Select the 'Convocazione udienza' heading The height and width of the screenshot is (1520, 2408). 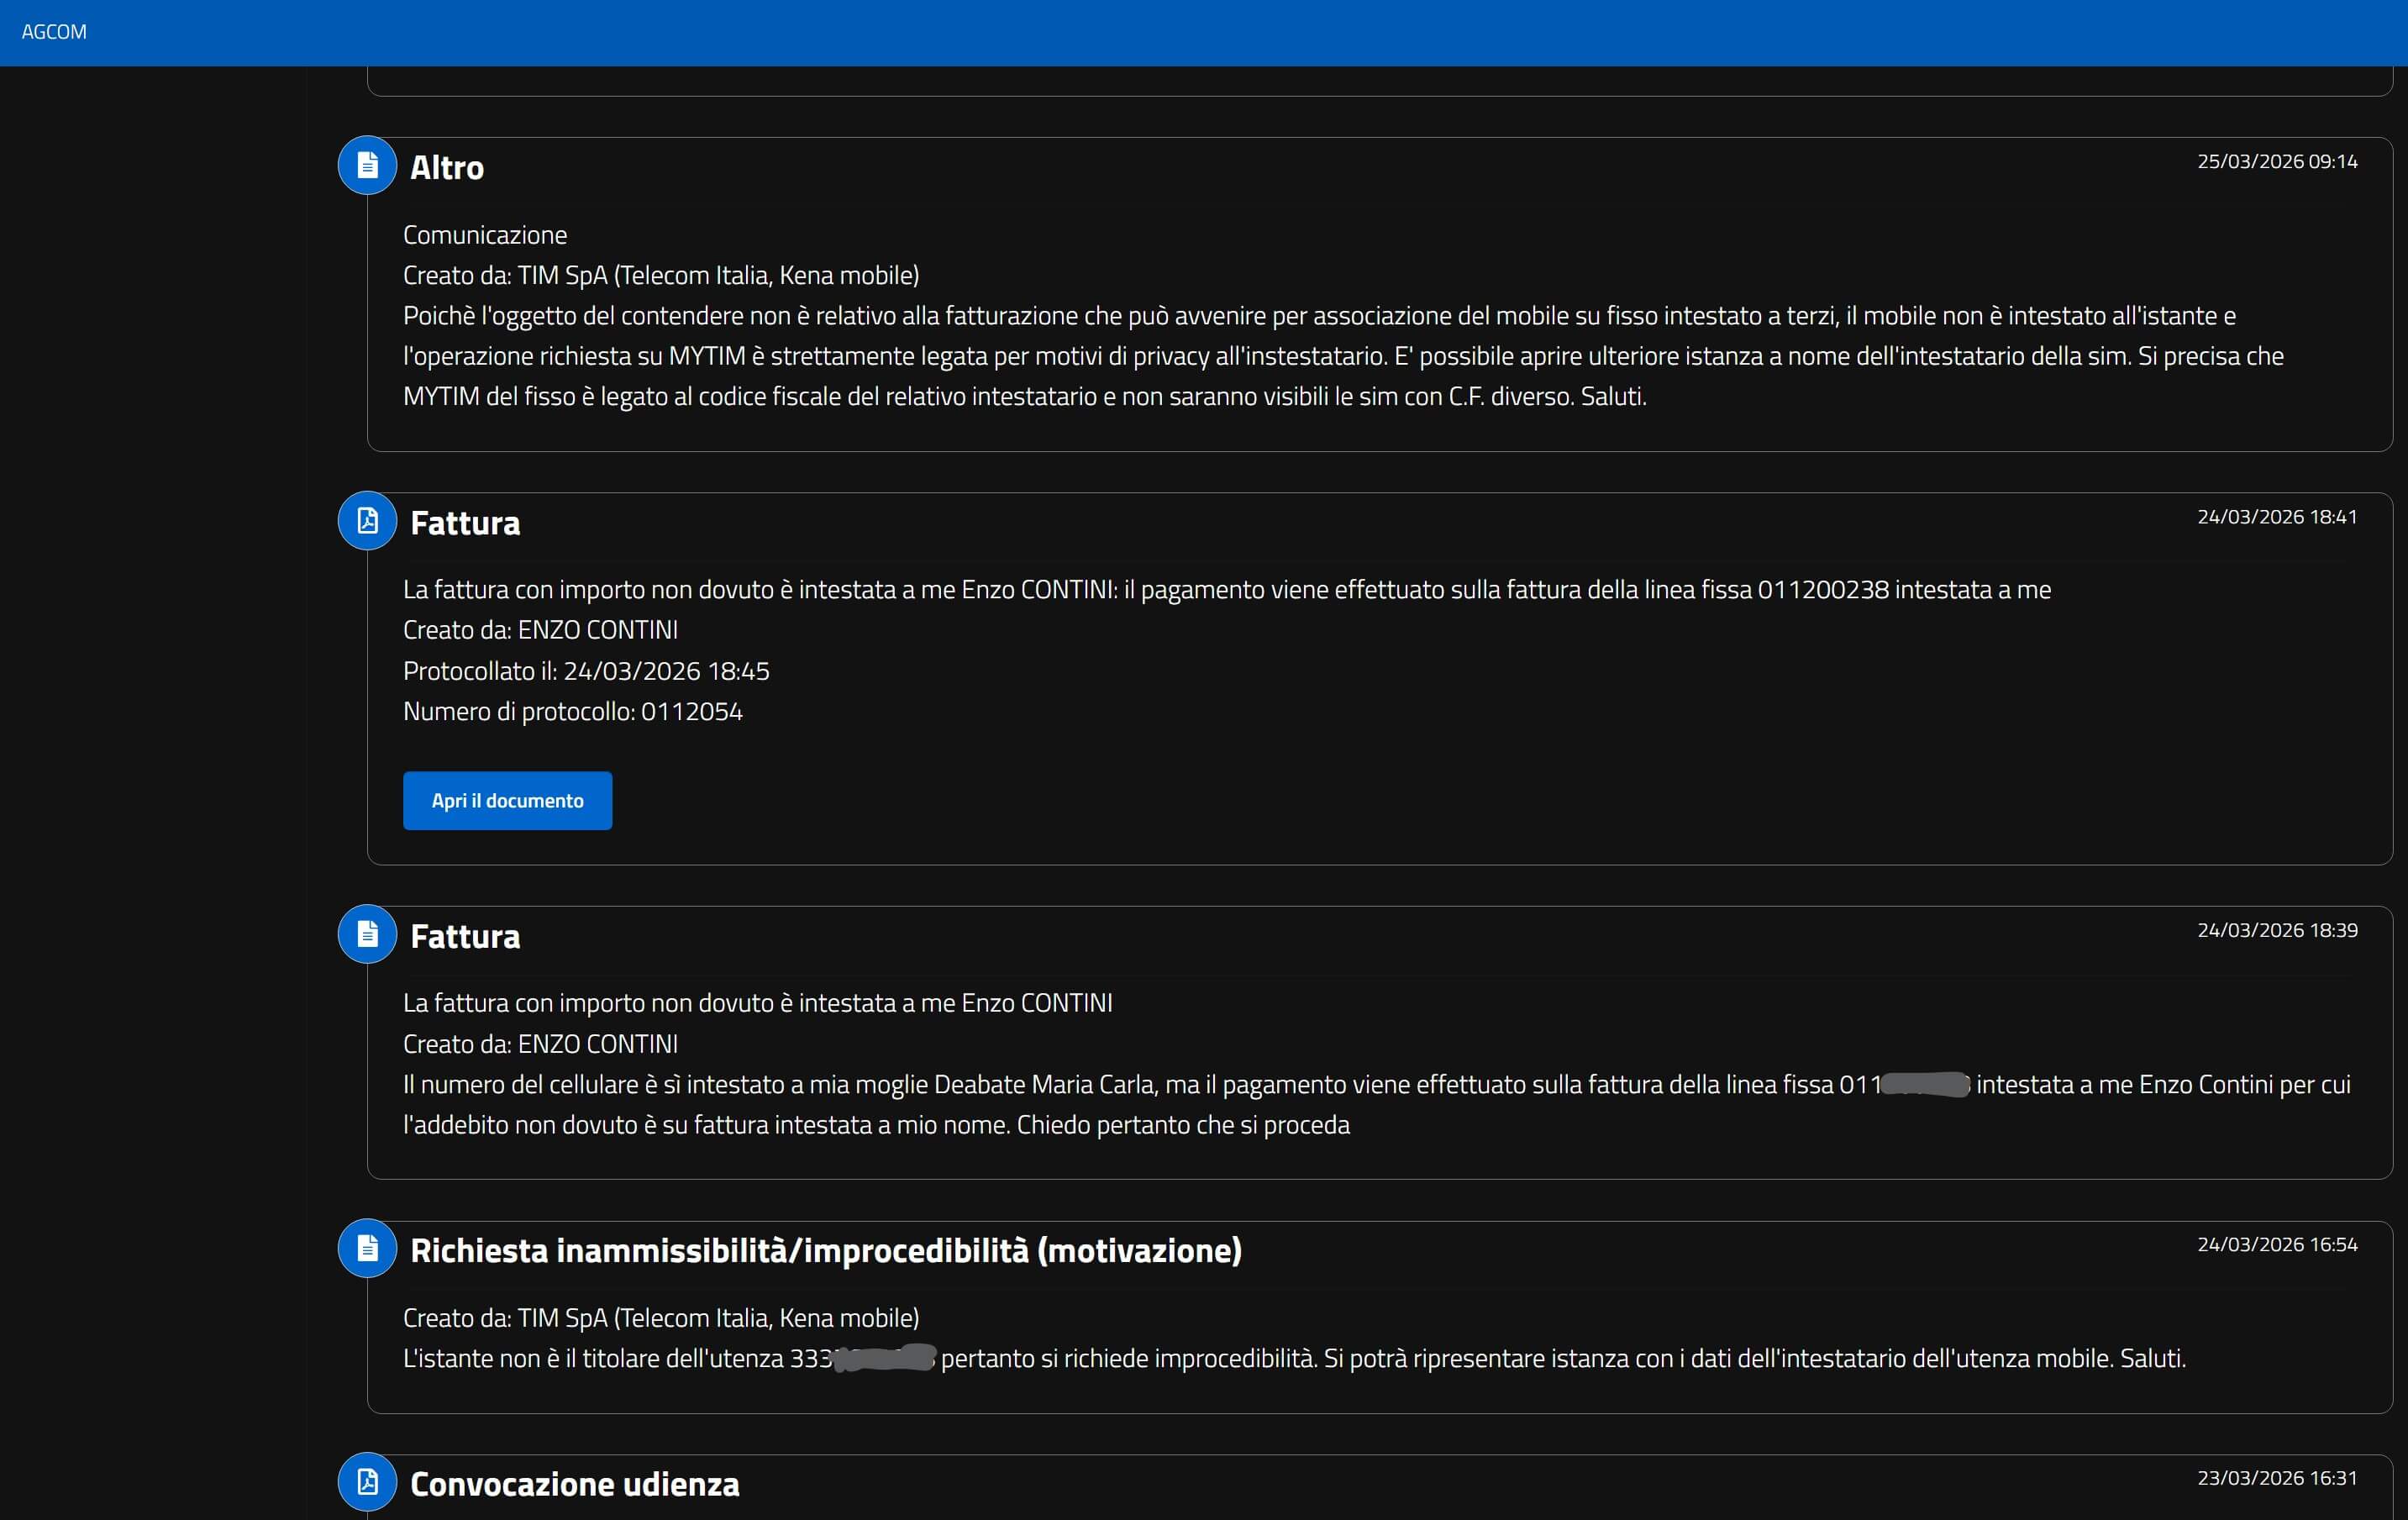pos(574,1484)
